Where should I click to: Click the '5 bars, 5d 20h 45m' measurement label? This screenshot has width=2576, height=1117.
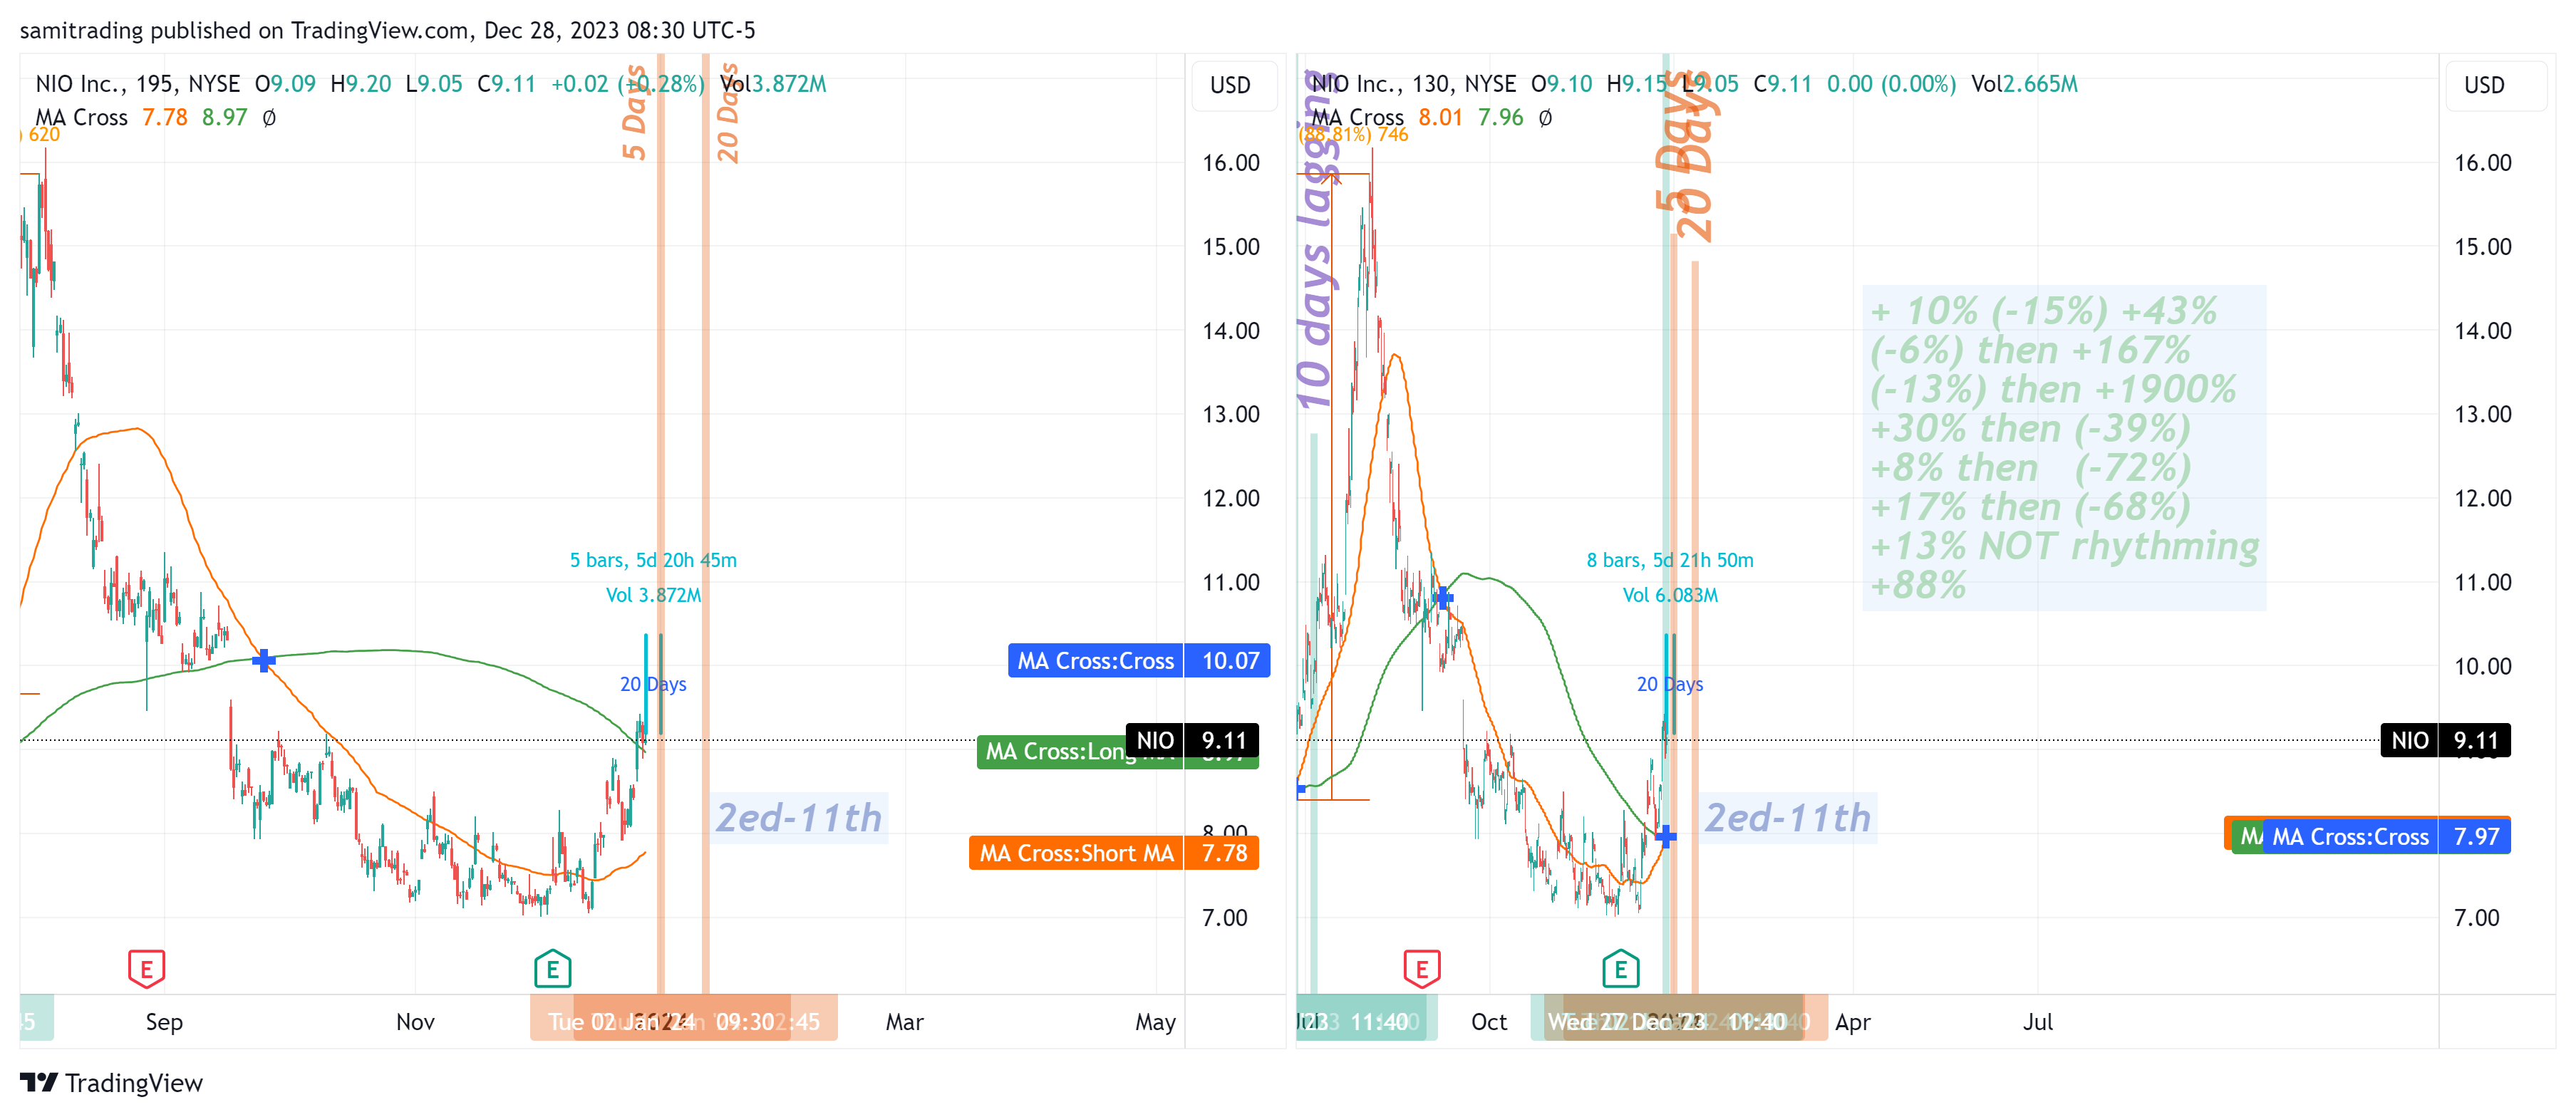point(653,560)
